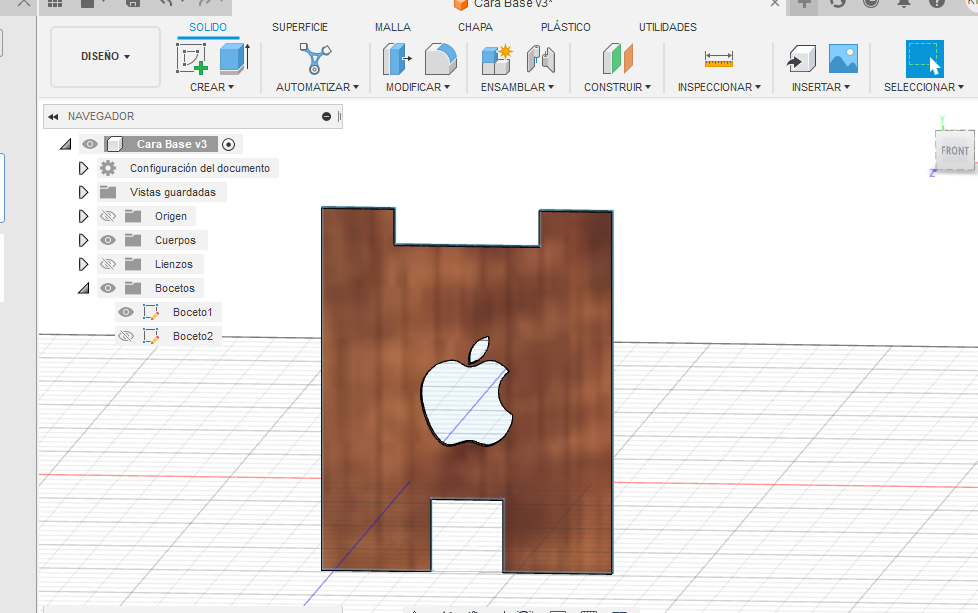The image size is (978, 613).
Task: Expand Configuración del documento node
Action: pyautogui.click(x=83, y=168)
